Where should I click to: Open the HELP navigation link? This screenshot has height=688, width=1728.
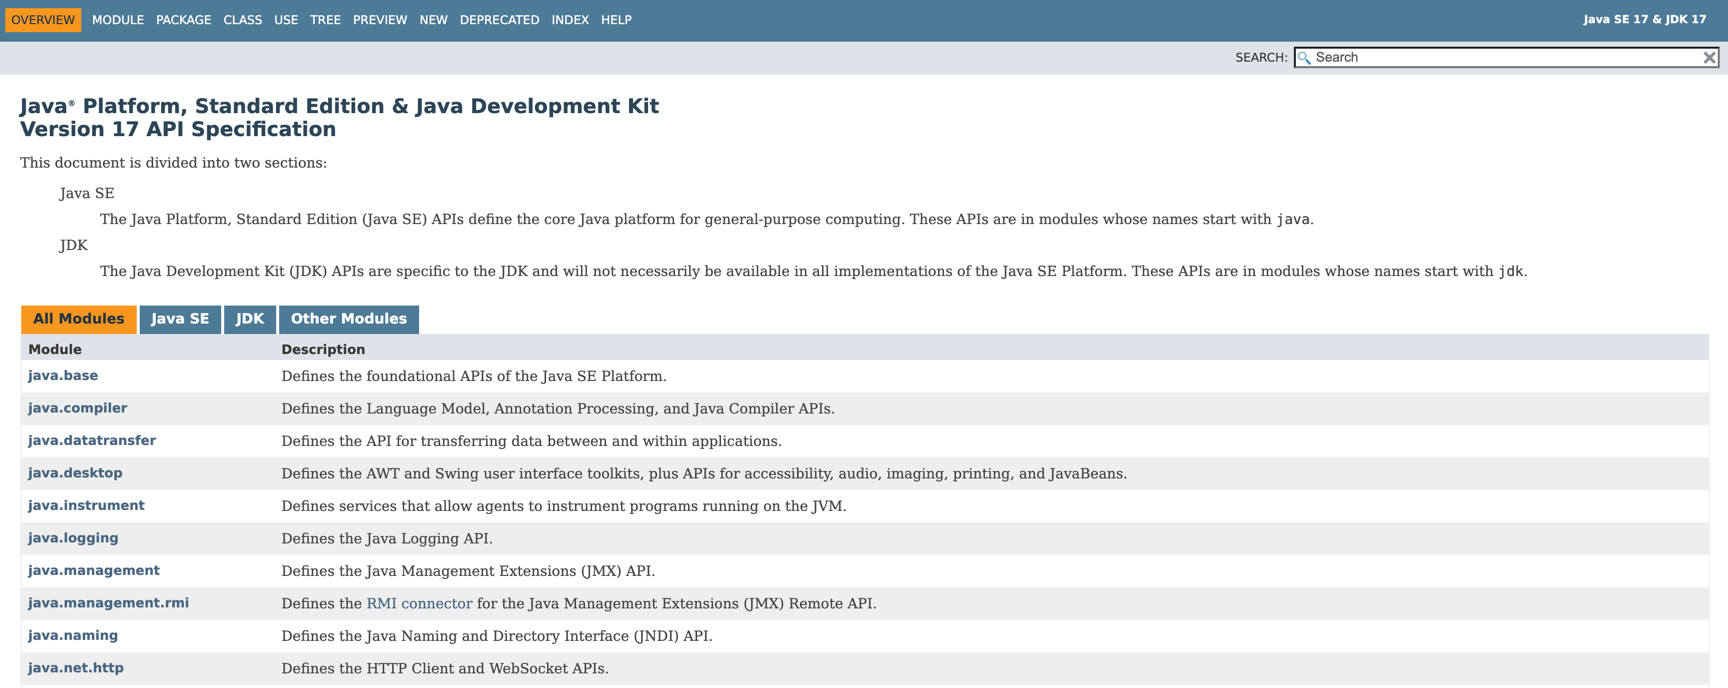tap(616, 20)
